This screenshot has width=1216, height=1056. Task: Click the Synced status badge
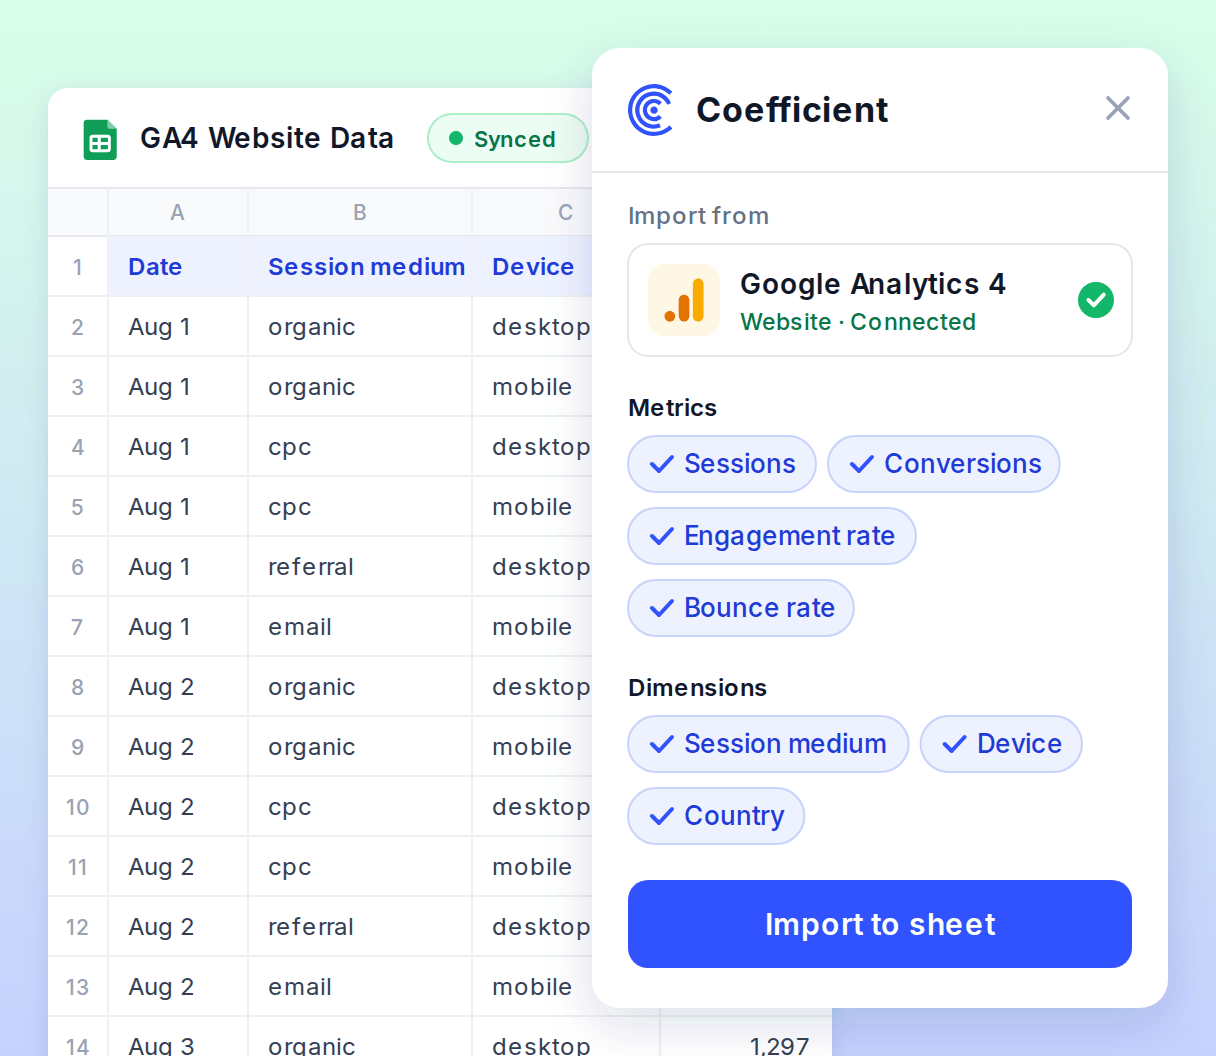click(x=508, y=138)
